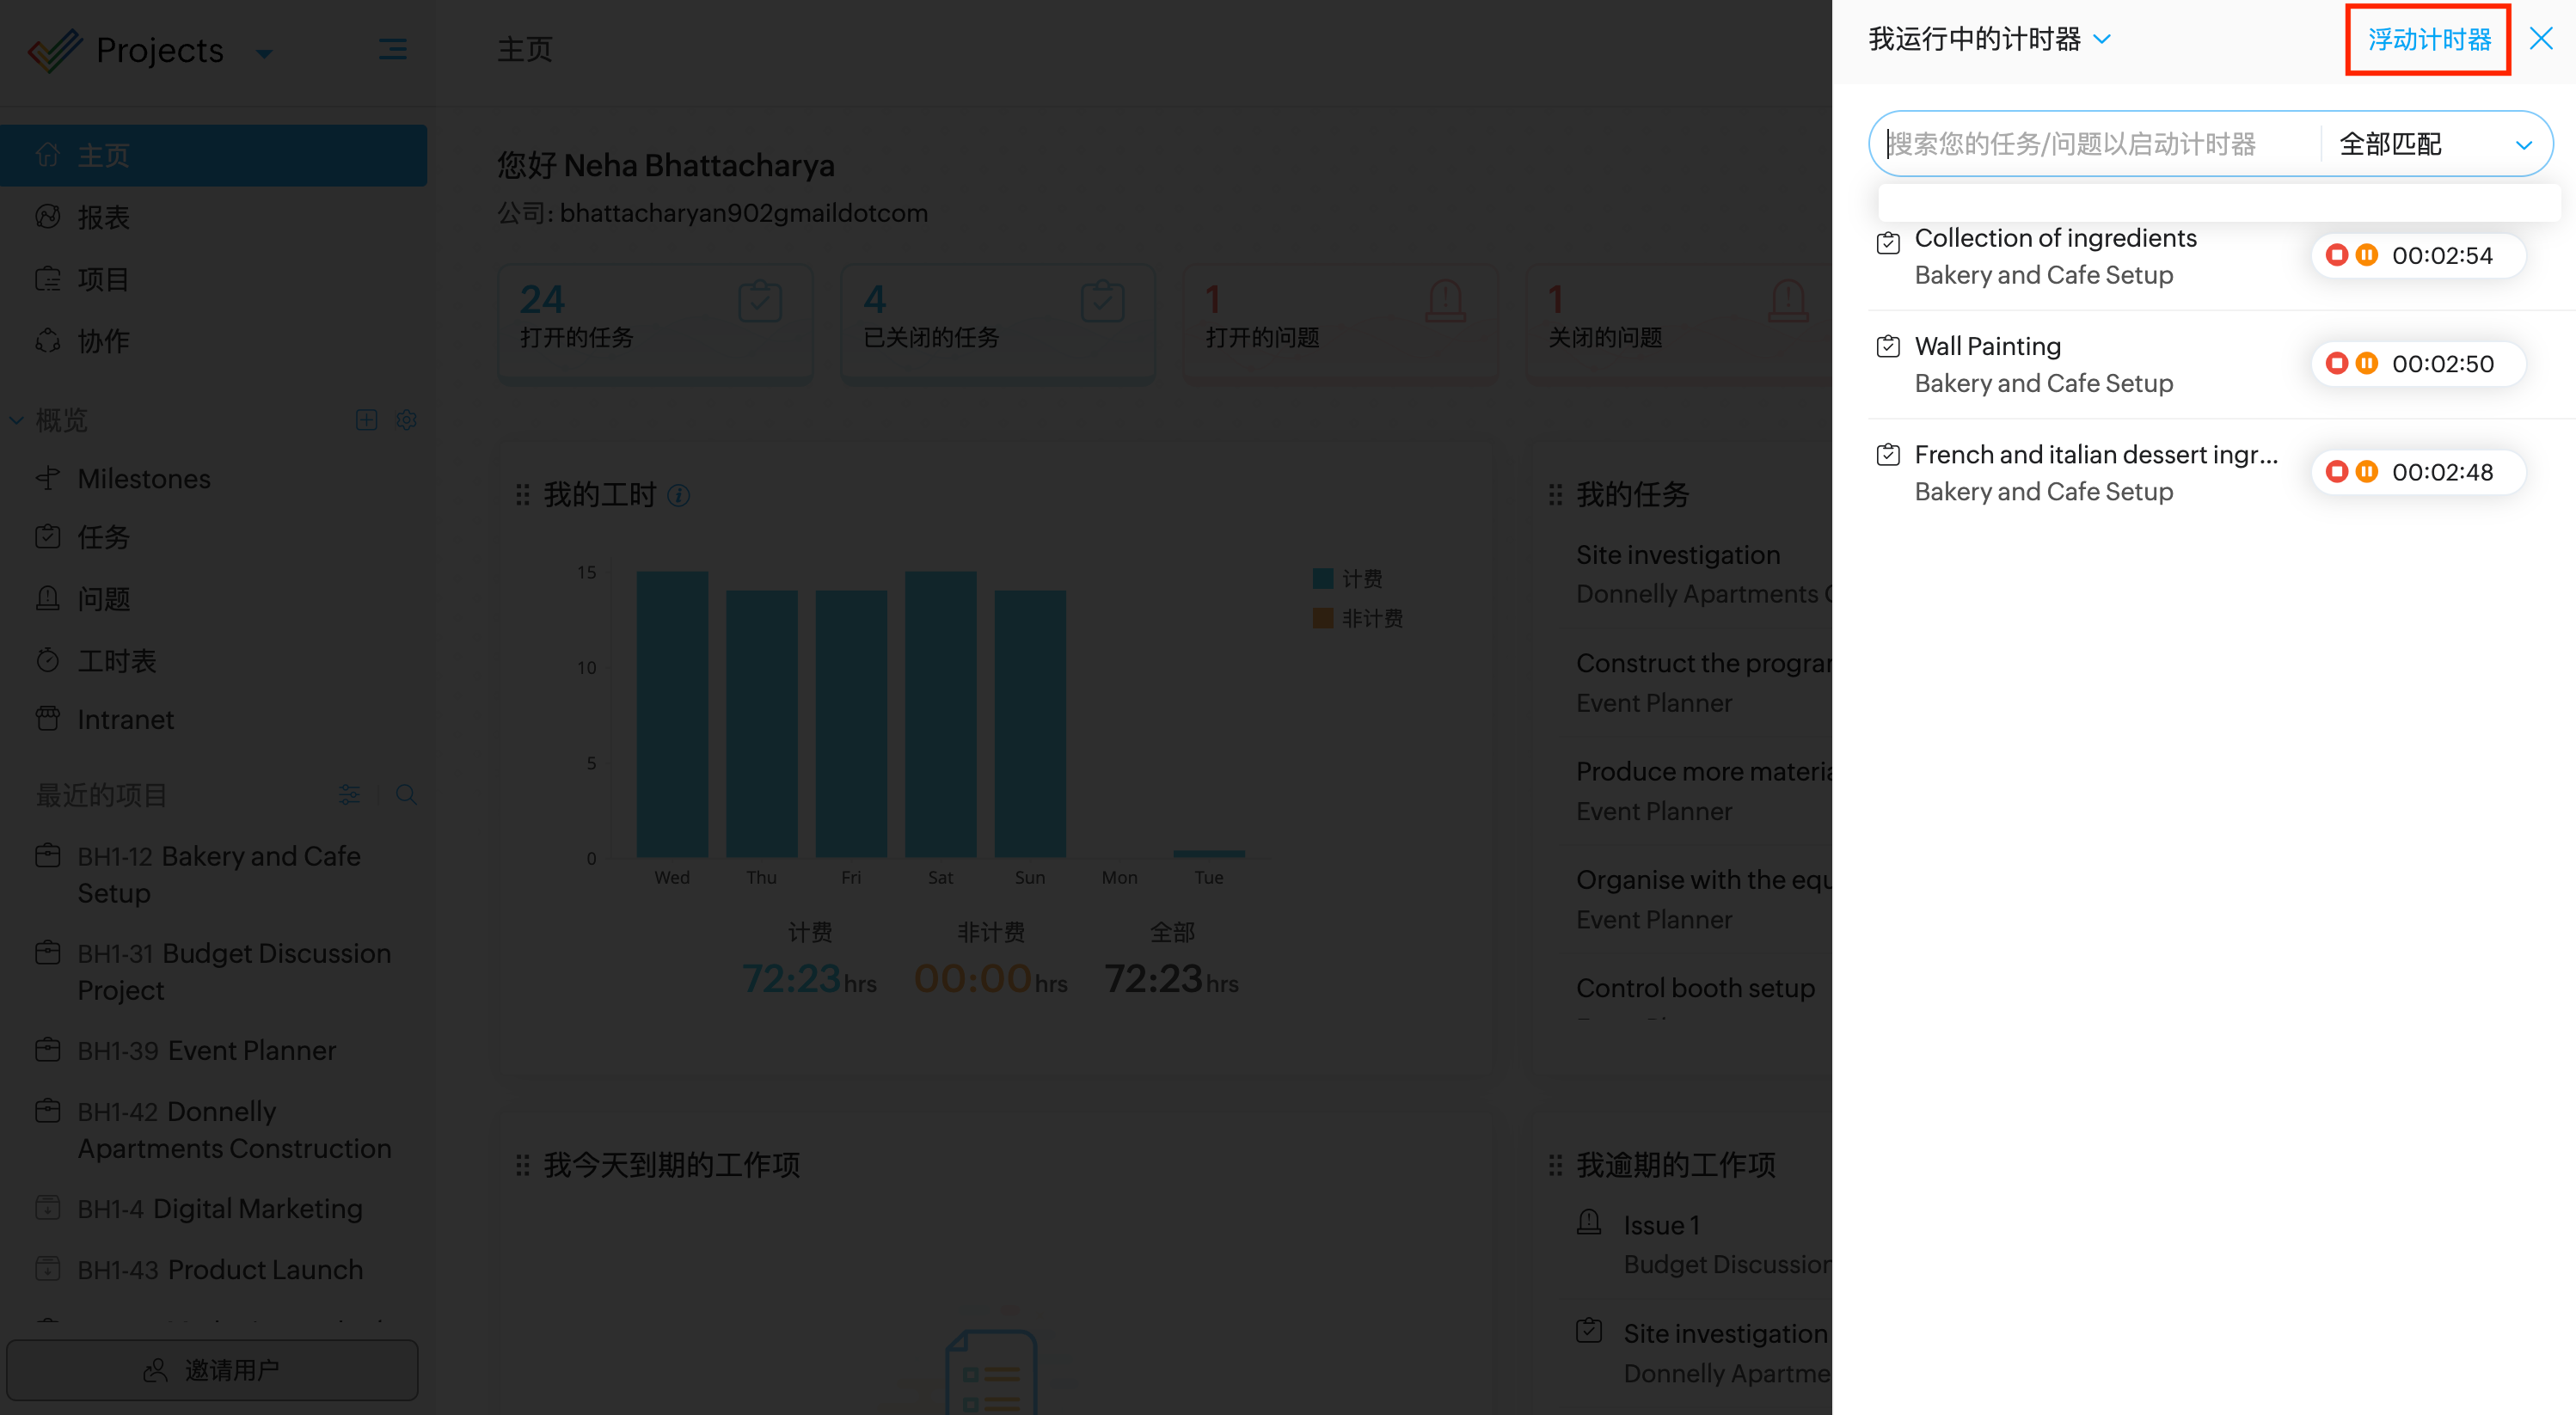Pause the French and italian dessert timer
Image resolution: width=2576 pixels, height=1415 pixels.
2366,471
